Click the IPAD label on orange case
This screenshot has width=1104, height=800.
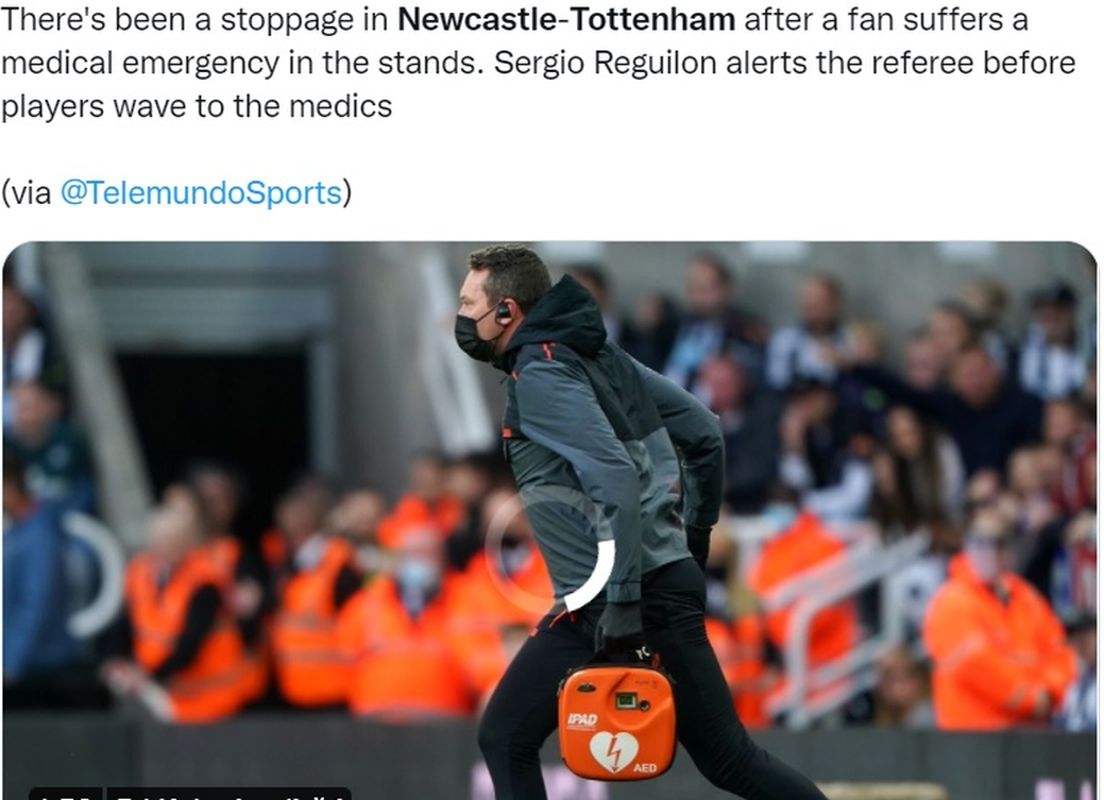582,720
